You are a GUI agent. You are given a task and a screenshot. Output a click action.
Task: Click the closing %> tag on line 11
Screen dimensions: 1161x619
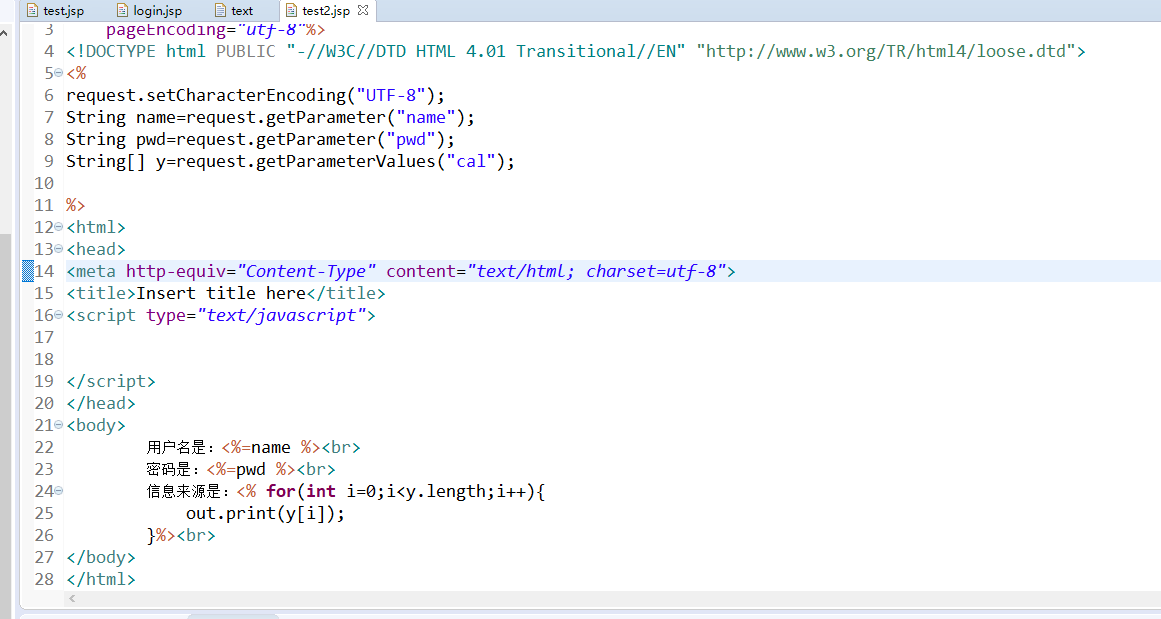pyautogui.click(x=76, y=205)
